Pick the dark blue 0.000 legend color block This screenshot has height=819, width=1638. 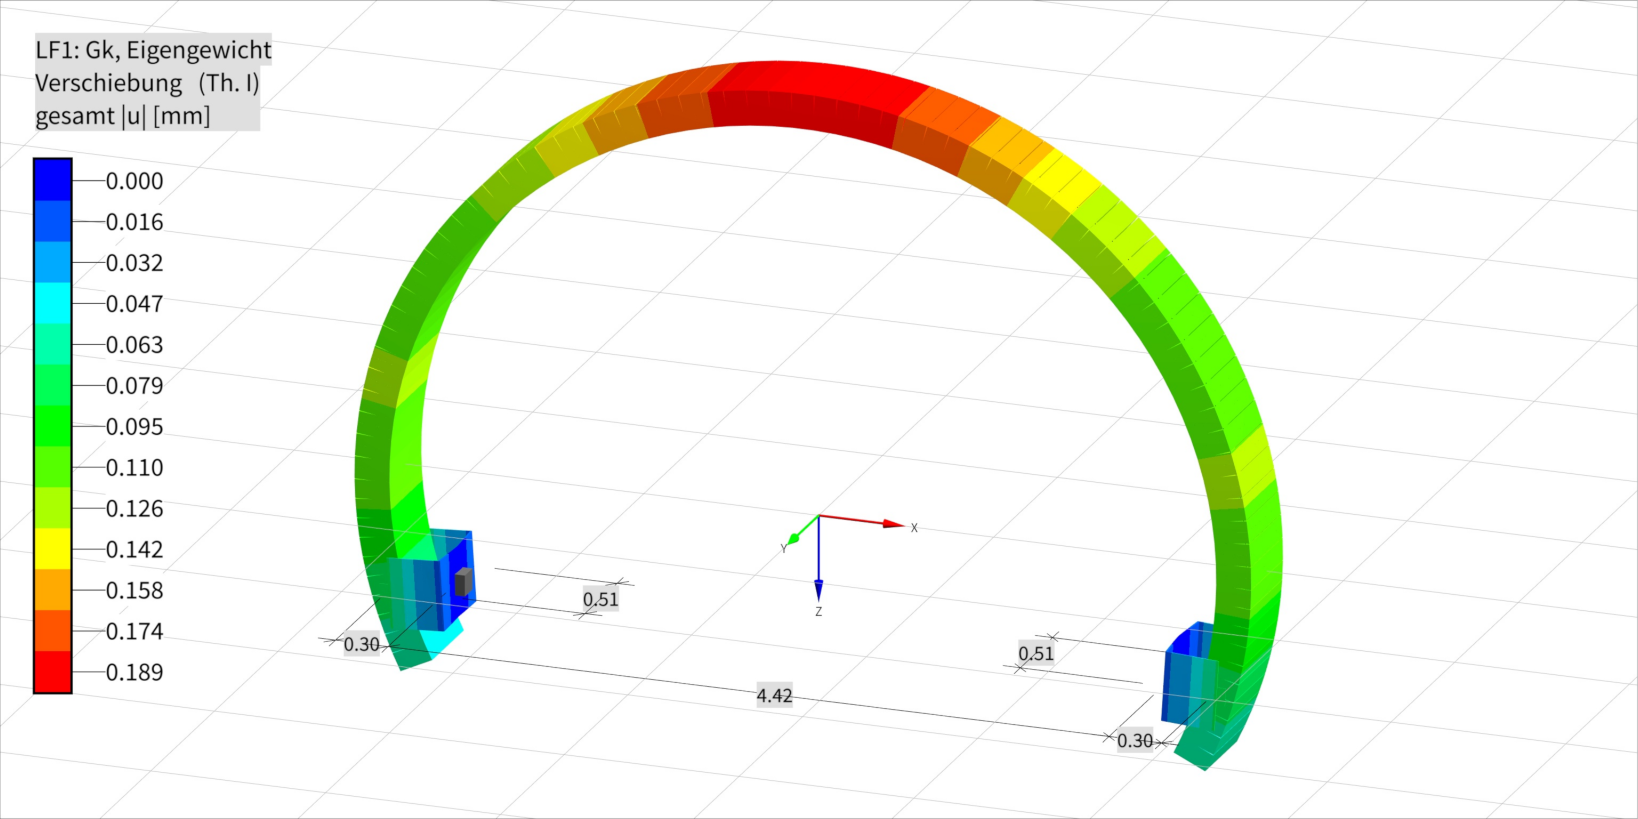tap(52, 180)
